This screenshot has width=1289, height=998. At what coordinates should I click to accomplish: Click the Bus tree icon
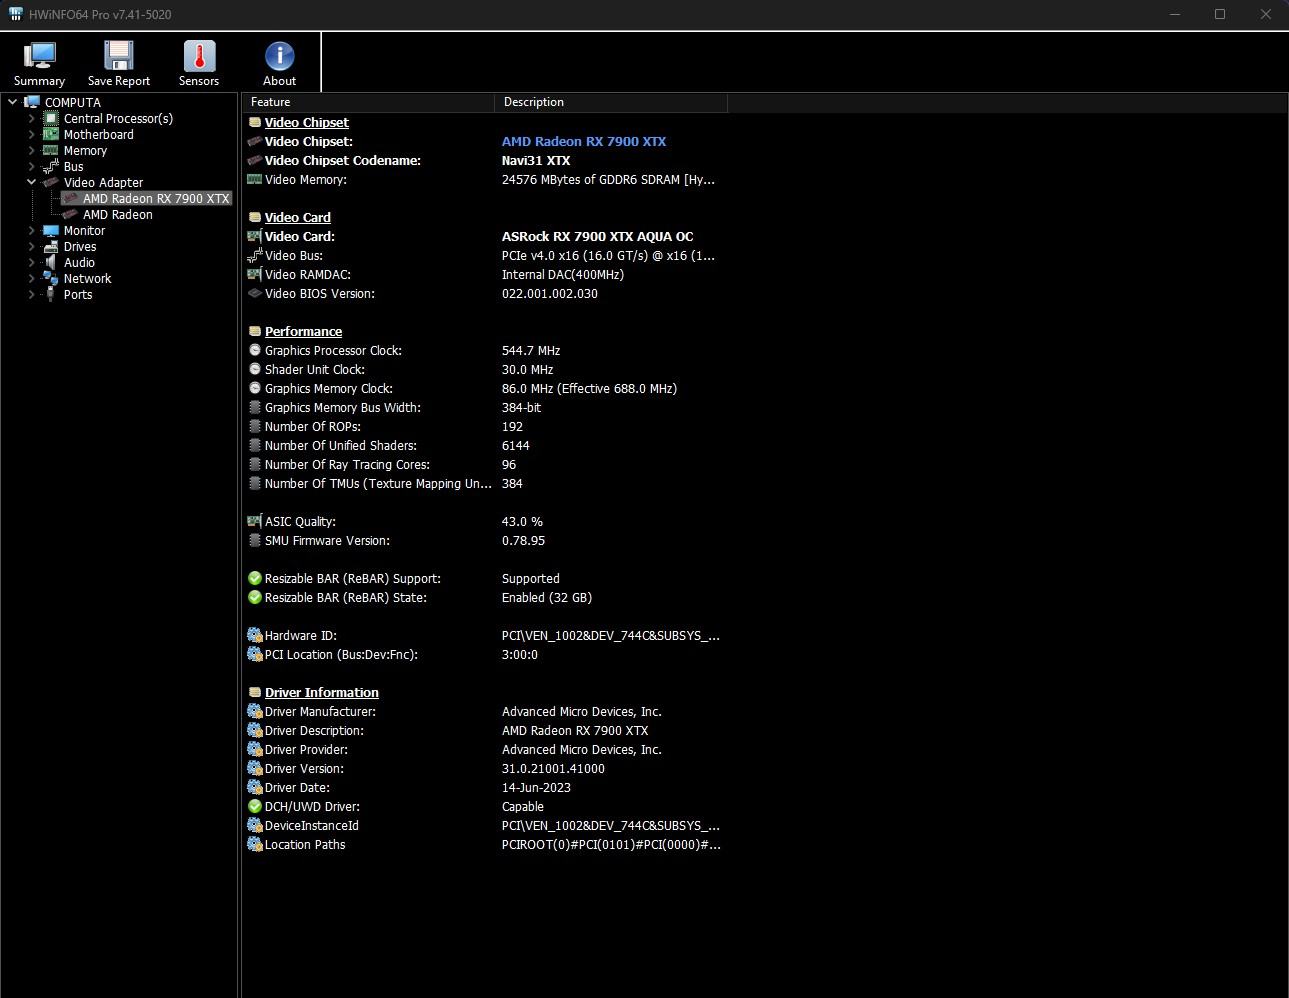tap(51, 166)
